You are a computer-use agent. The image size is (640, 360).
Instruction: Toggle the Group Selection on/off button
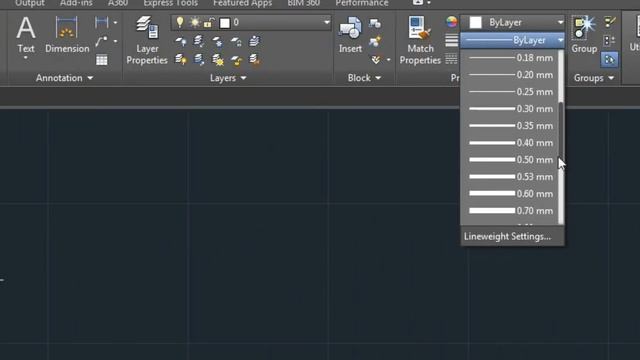[609, 60]
